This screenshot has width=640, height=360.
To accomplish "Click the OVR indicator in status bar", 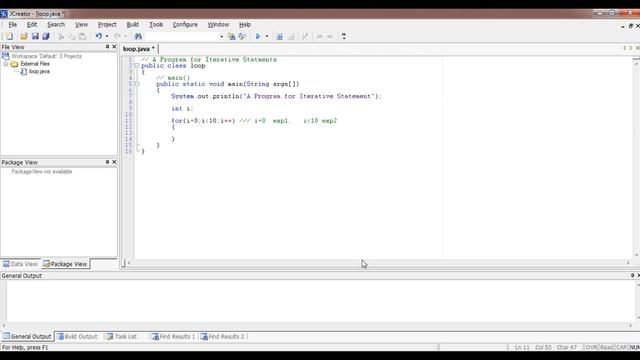I will coord(591,347).
